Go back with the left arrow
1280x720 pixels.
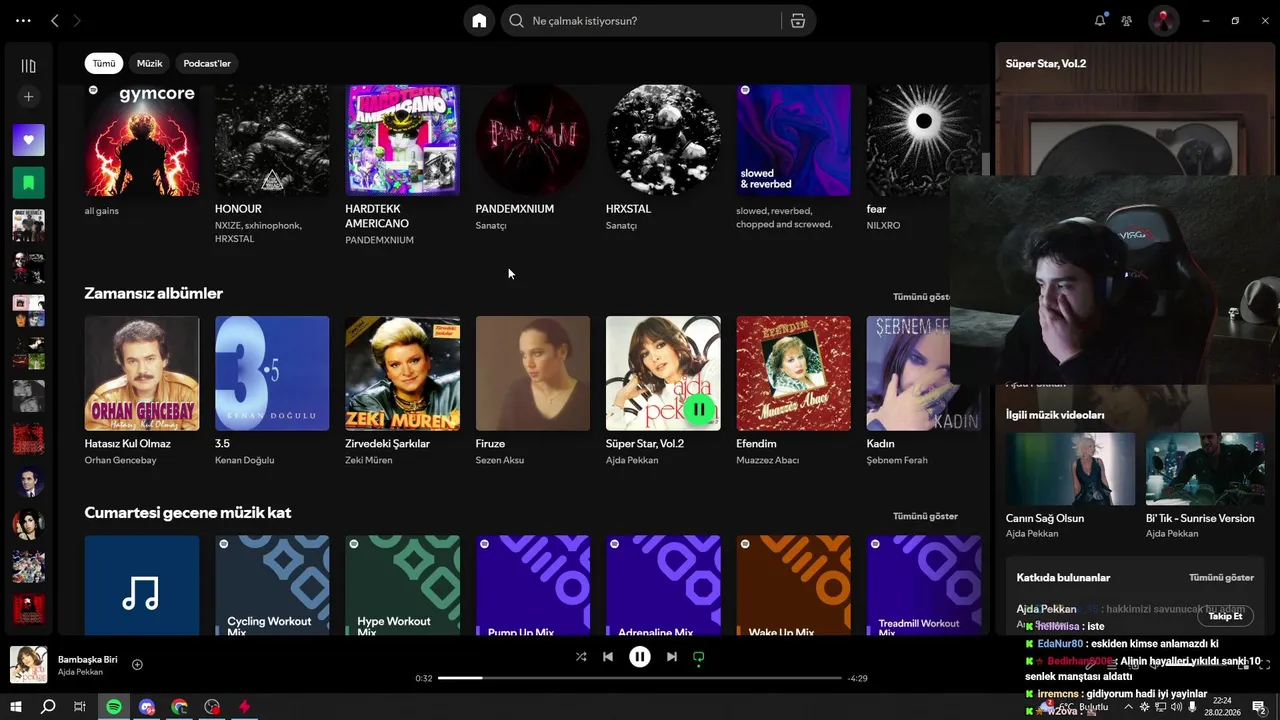click(x=55, y=20)
